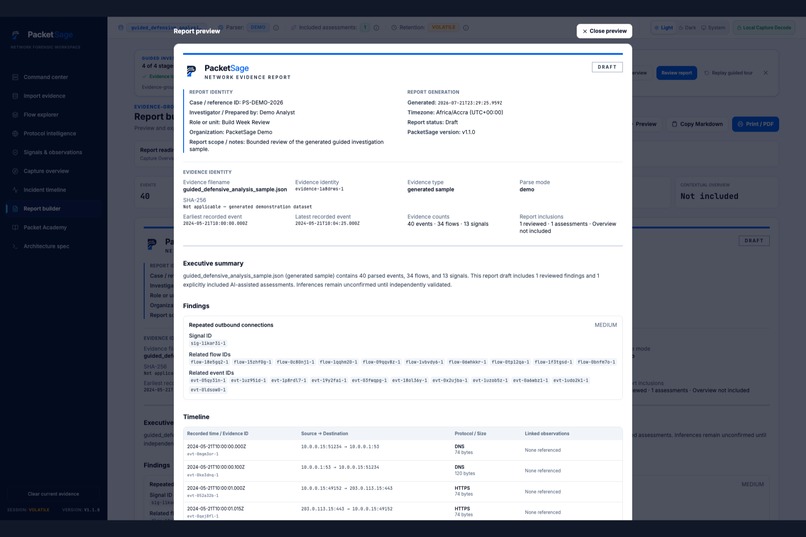This screenshot has width=806, height=537.
Task: Click info icon next to Included assessments
Action: [376, 28]
